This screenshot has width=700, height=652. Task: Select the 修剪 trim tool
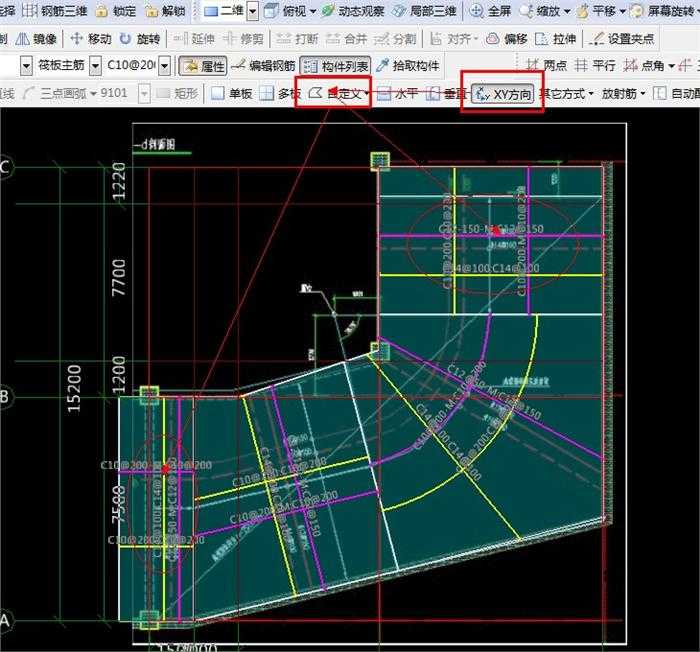pos(243,39)
